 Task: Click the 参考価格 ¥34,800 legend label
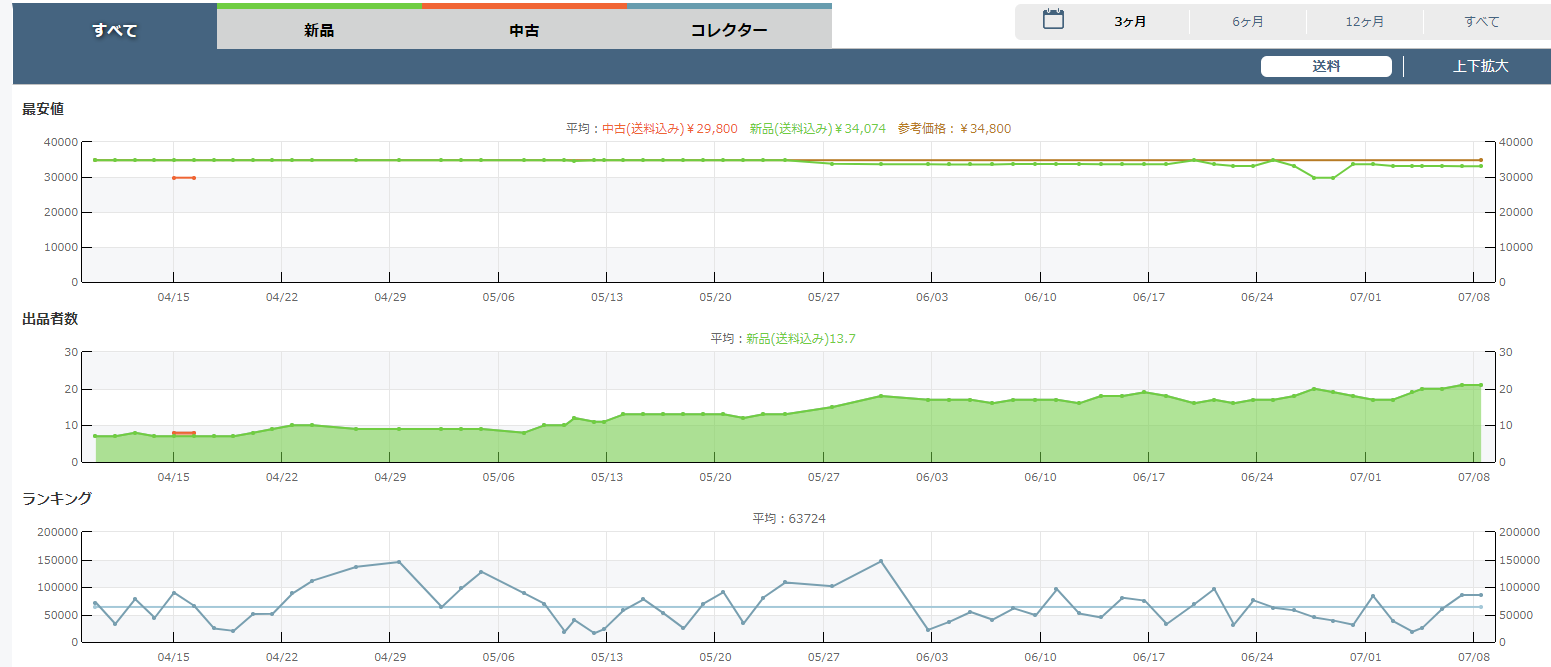click(x=954, y=129)
